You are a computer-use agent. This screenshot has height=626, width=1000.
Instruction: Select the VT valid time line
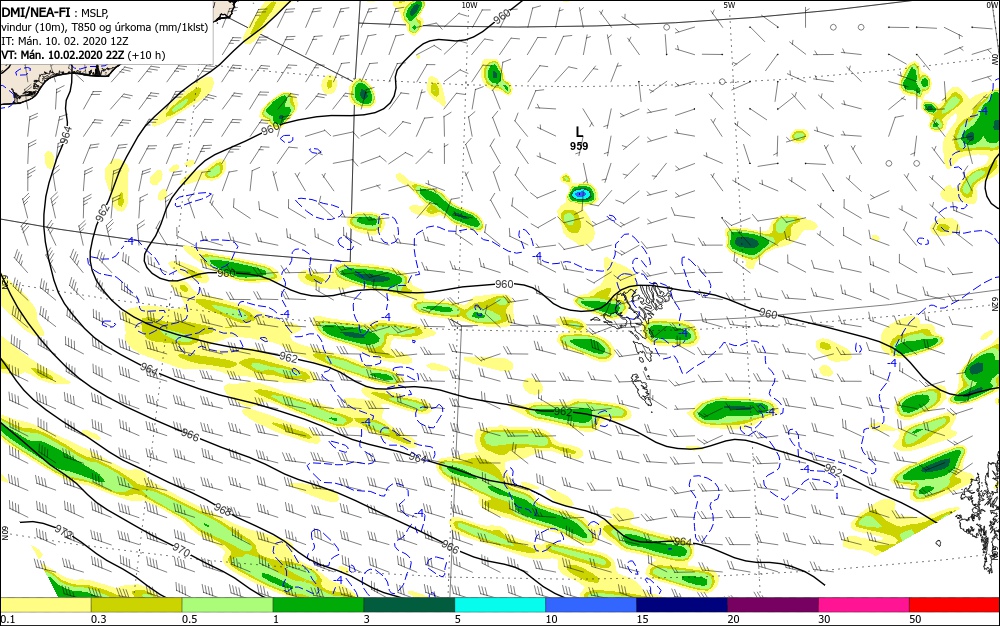pyautogui.click(x=83, y=55)
